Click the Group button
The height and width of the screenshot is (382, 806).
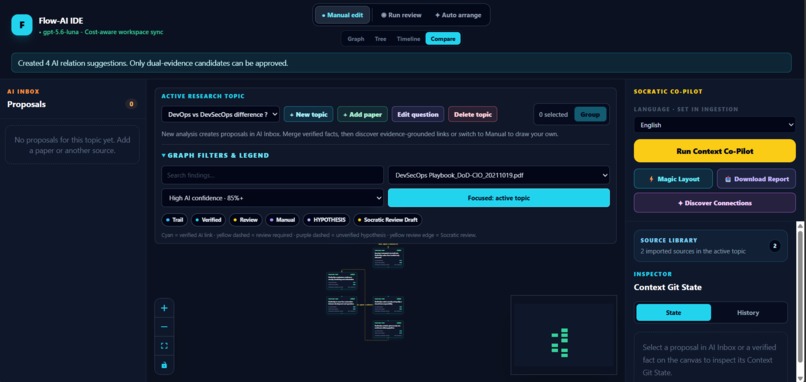[x=590, y=115]
